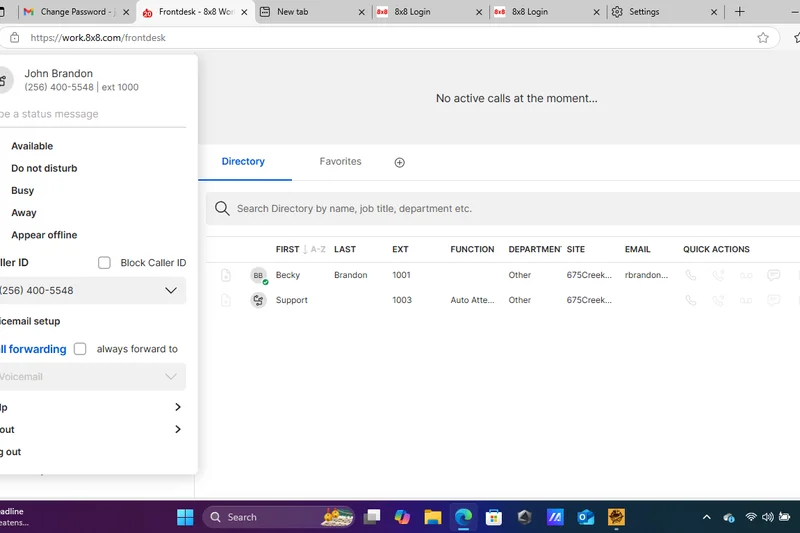The height and width of the screenshot is (533, 800).
Task: Click the add-to-favorites icon beside Becky
Action: click(x=226, y=275)
